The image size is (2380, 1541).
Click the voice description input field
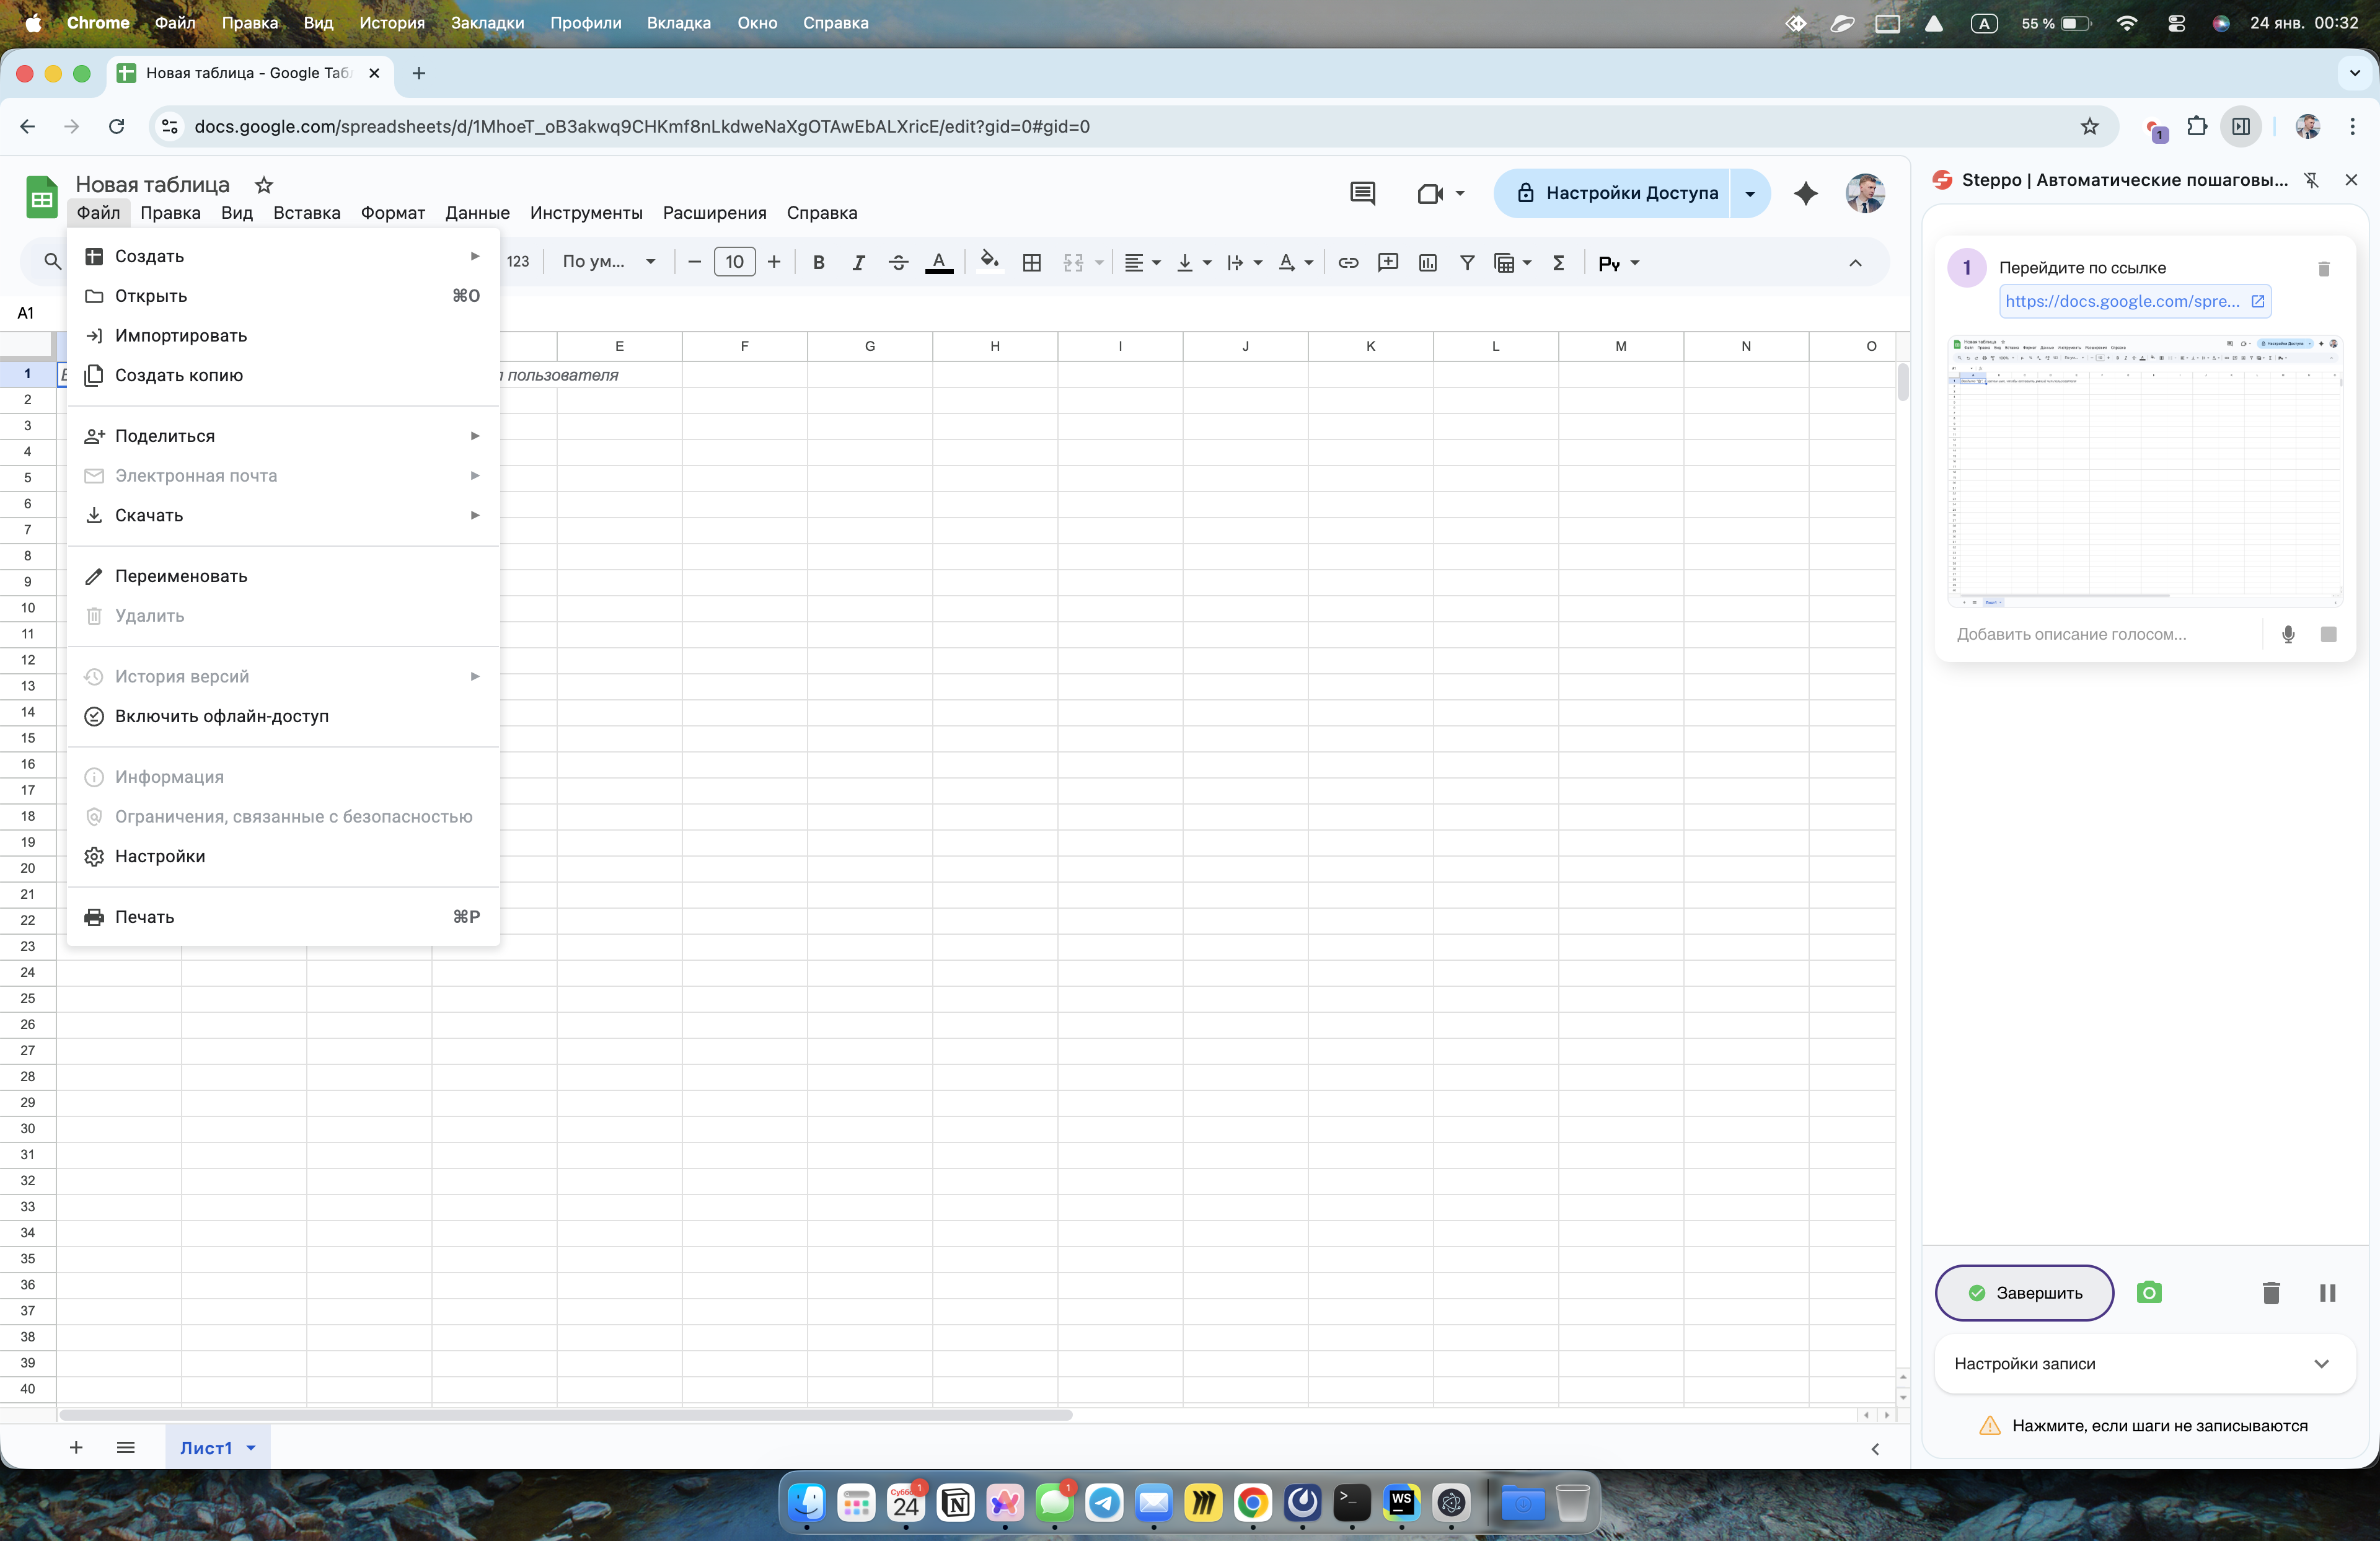2100,634
